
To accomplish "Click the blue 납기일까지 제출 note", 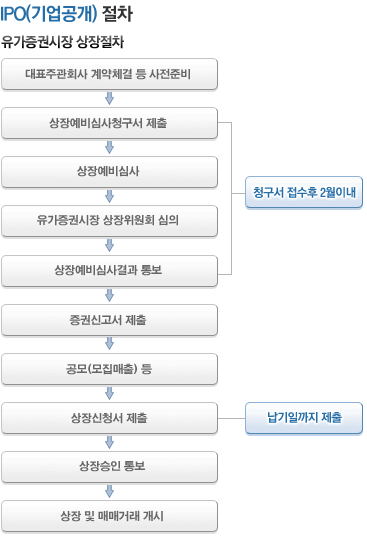I will 304,418.
